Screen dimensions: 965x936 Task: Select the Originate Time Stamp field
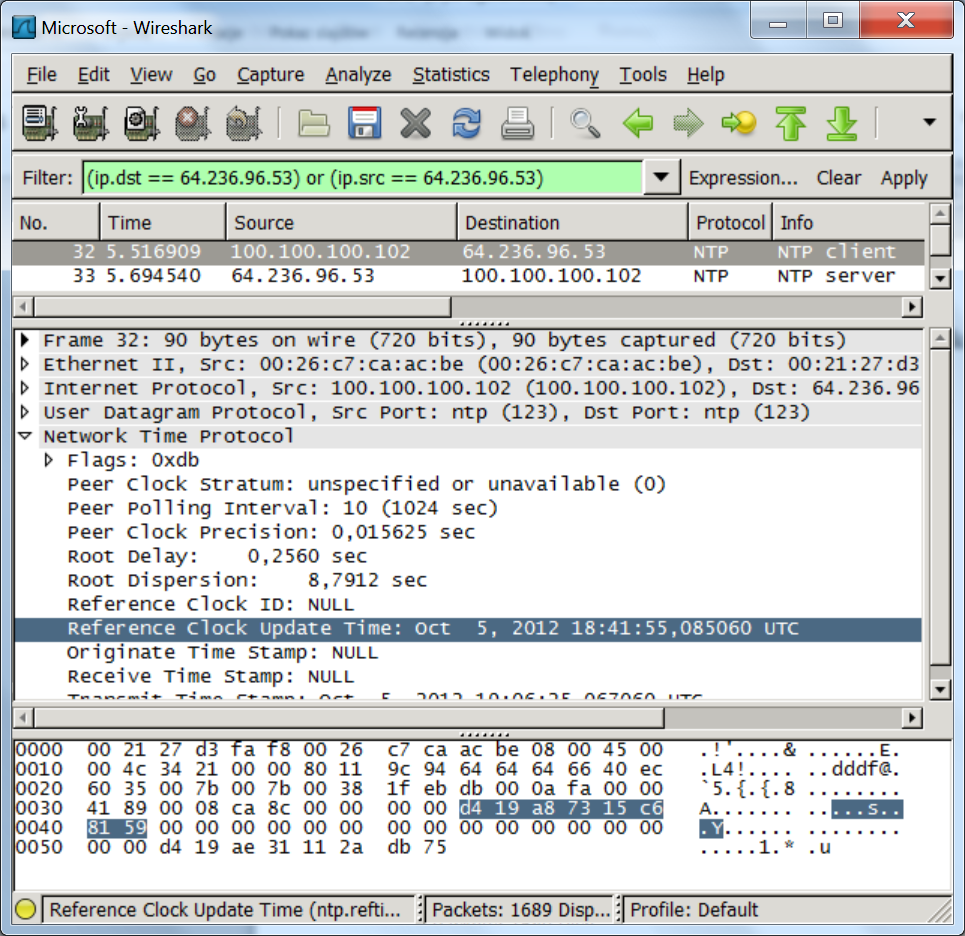[222, 653]
